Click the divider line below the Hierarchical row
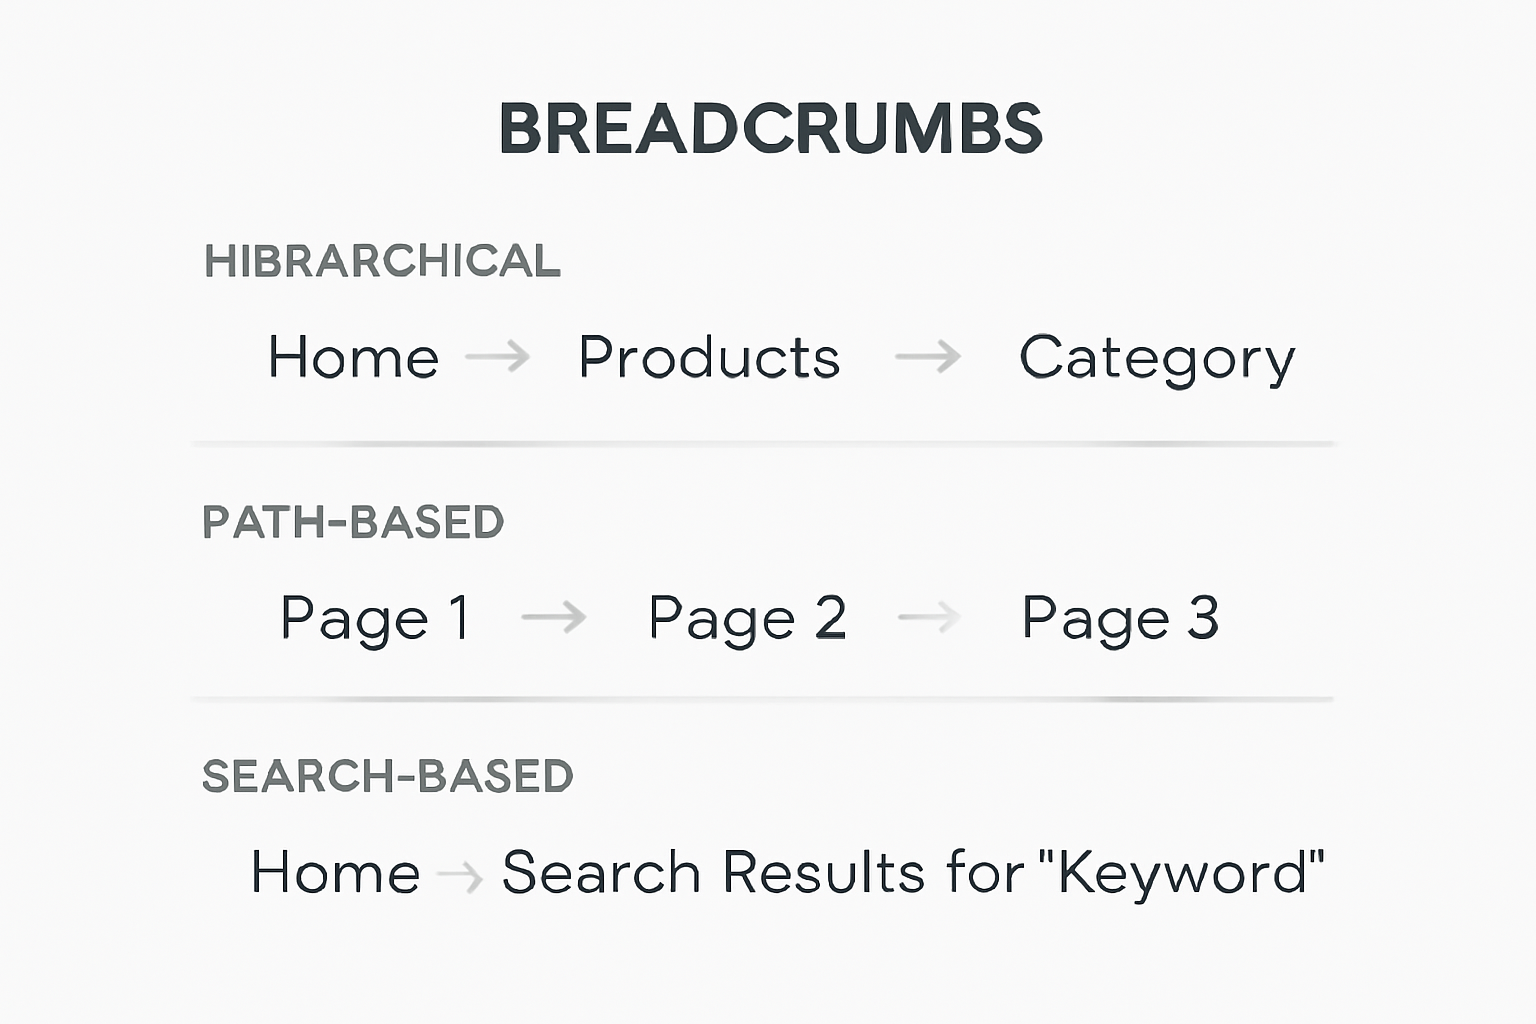 (764, 443)
